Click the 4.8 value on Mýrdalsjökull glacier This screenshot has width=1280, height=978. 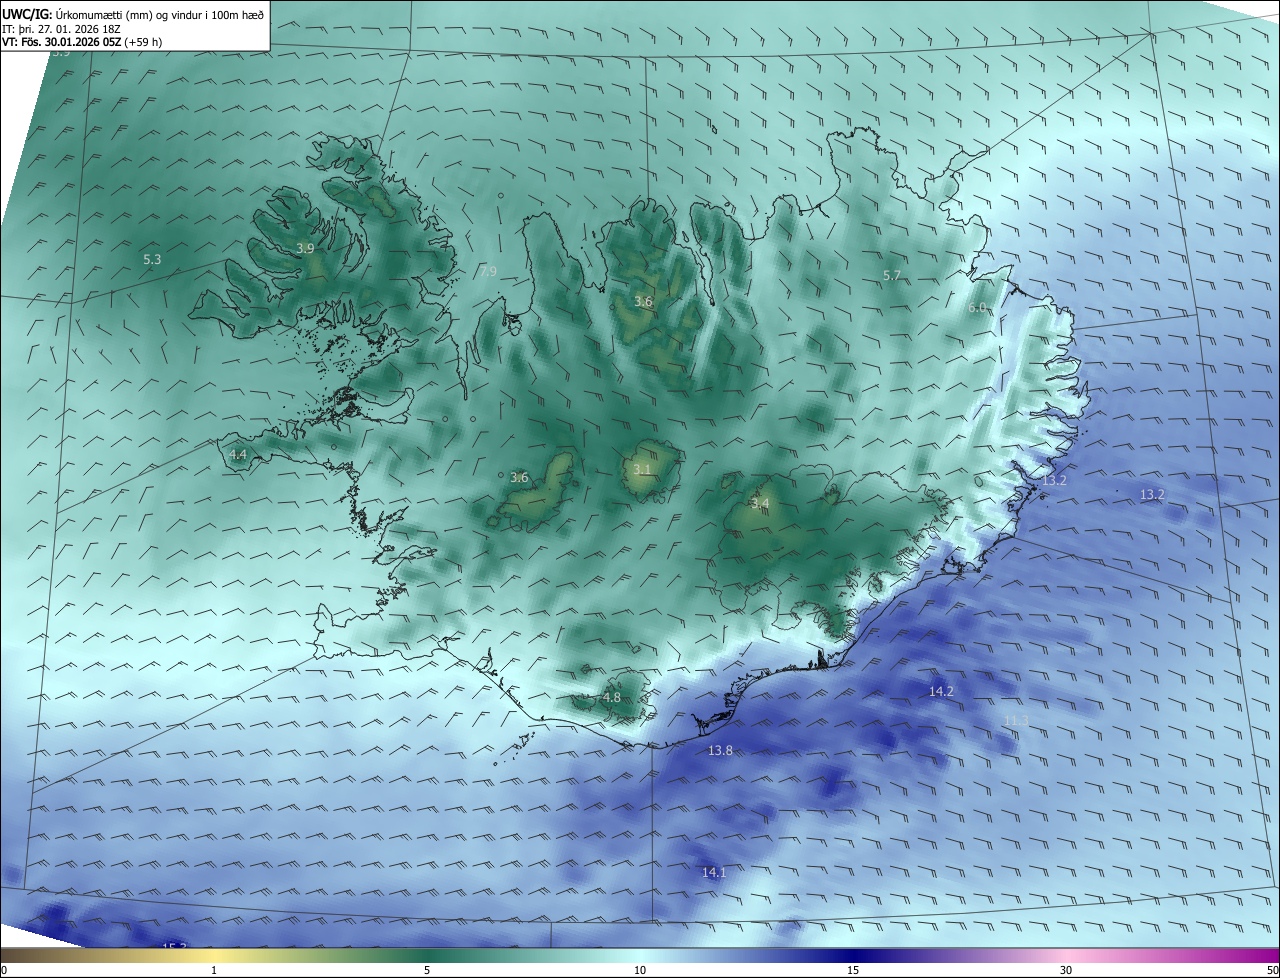(x=612, y=697)
